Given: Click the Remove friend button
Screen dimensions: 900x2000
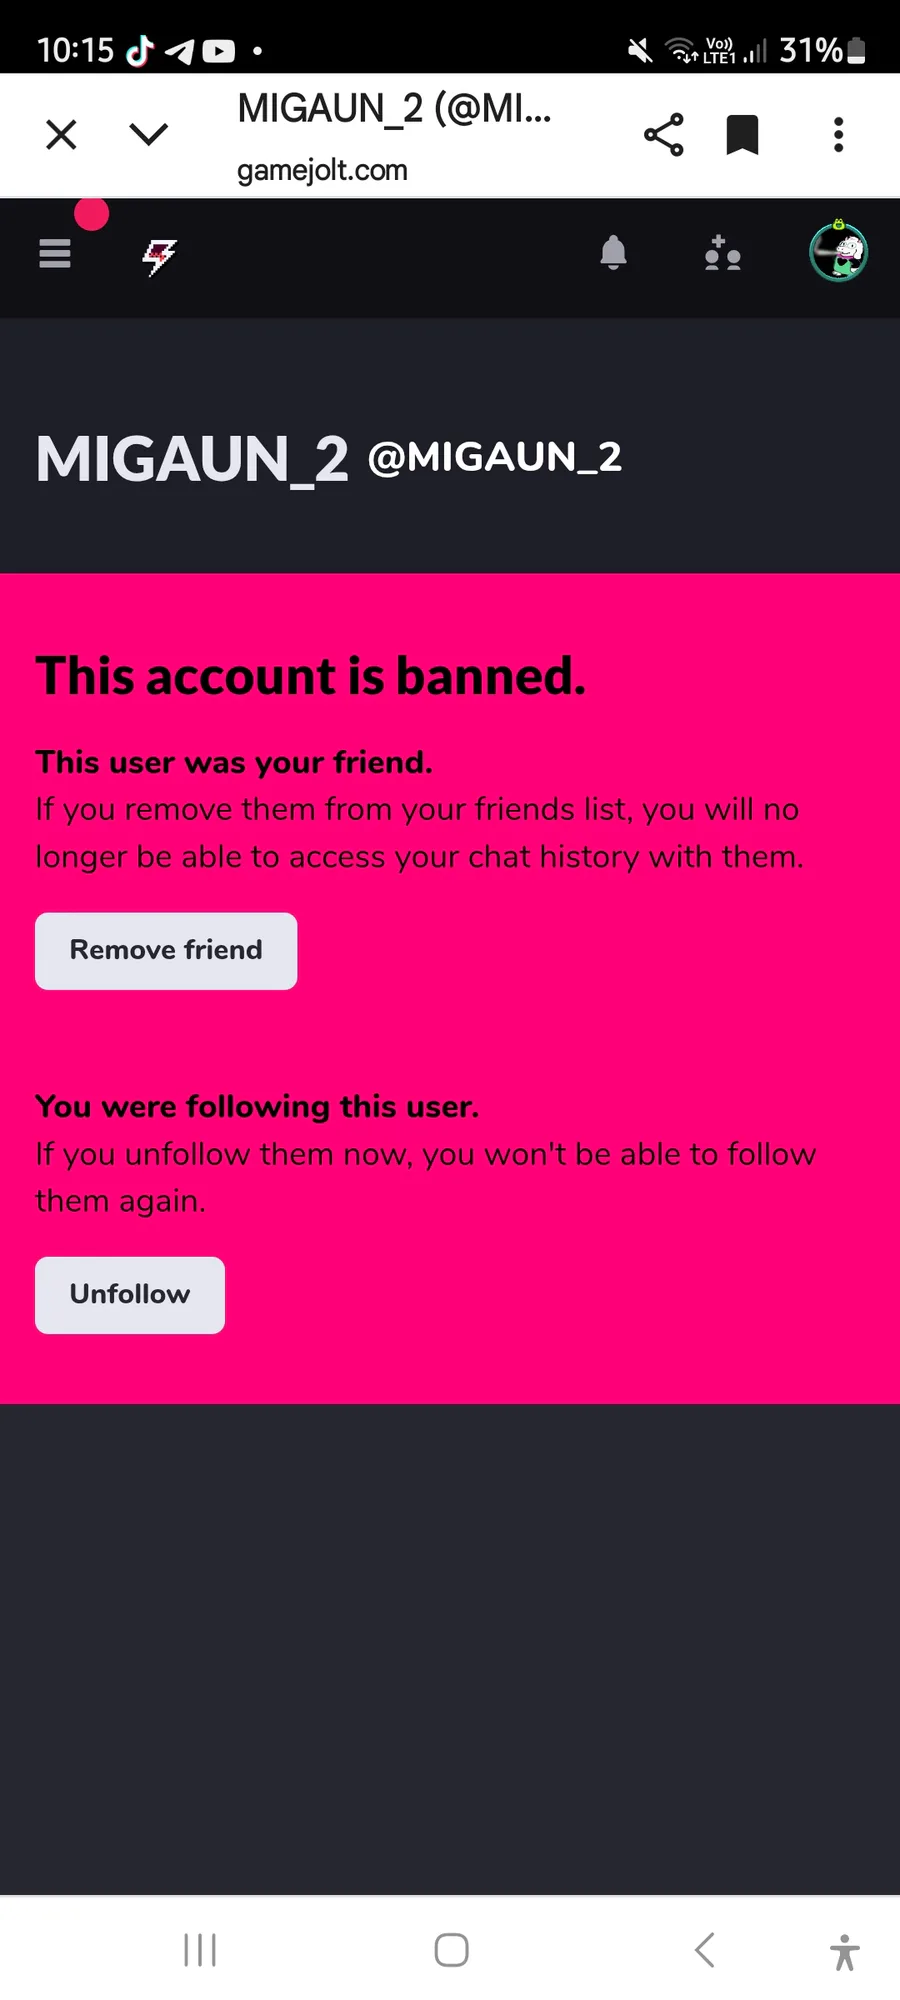Looking at the screenshot, I should (166, 951).
